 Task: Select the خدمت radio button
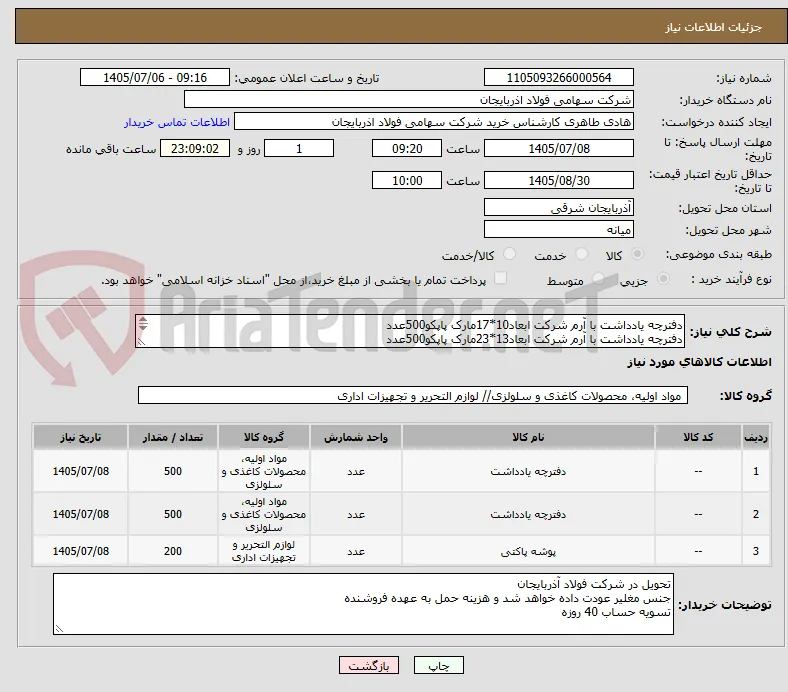[x=581, y=254]
